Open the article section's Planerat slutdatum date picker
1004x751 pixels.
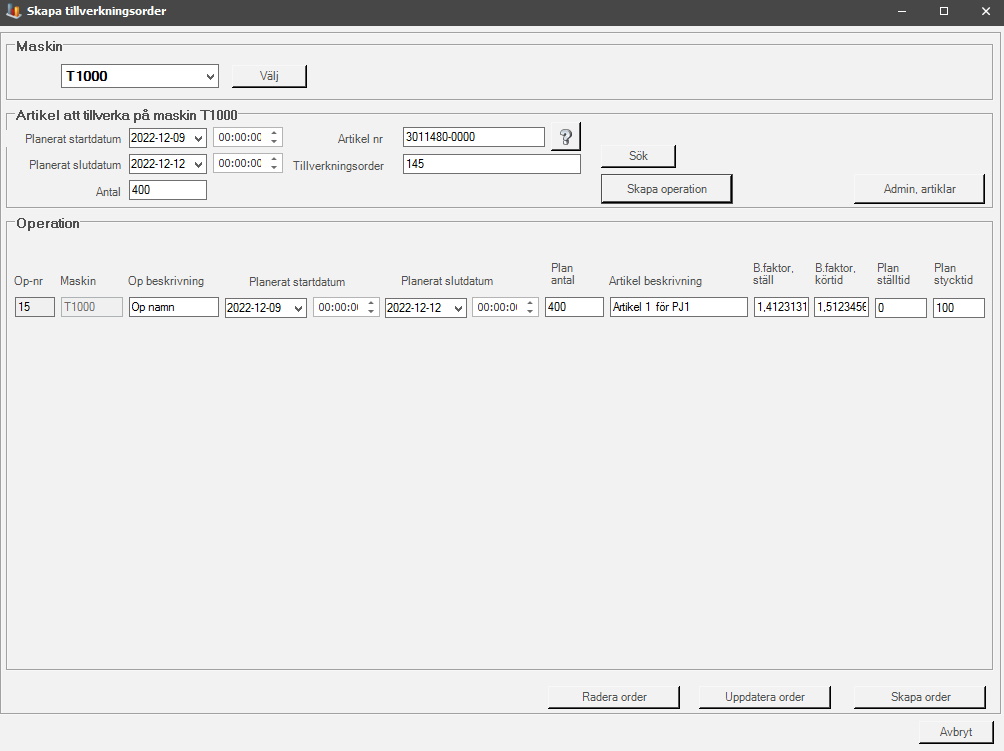click(x=198, y=165)
